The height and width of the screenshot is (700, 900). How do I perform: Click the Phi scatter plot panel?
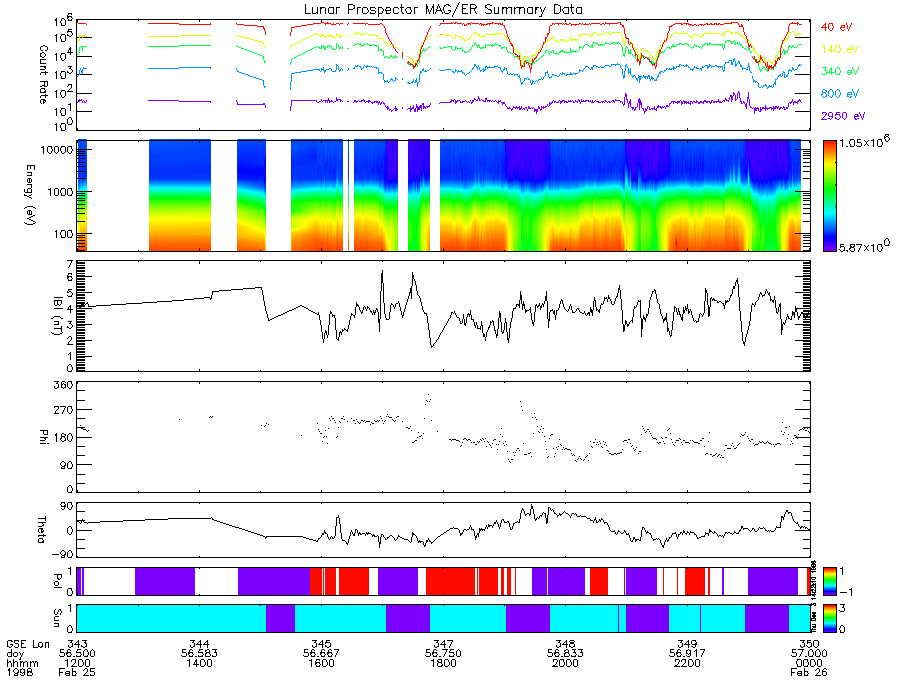point(443,437)
